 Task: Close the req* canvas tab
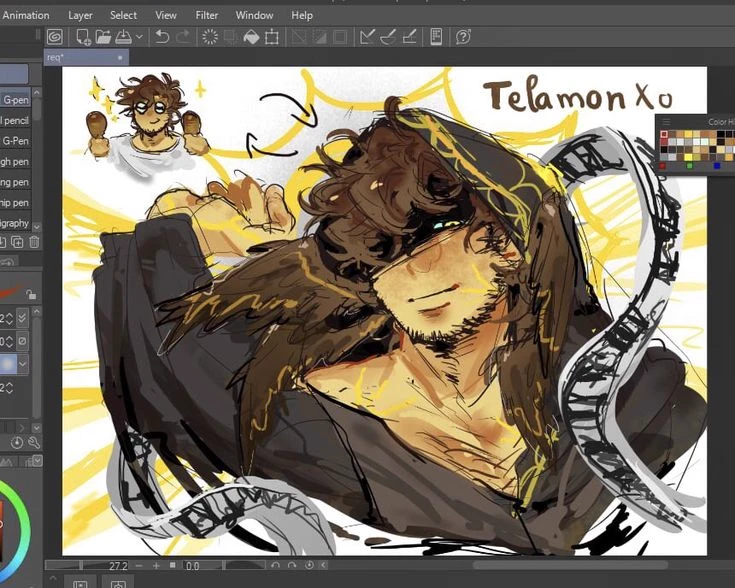[120, 58]
